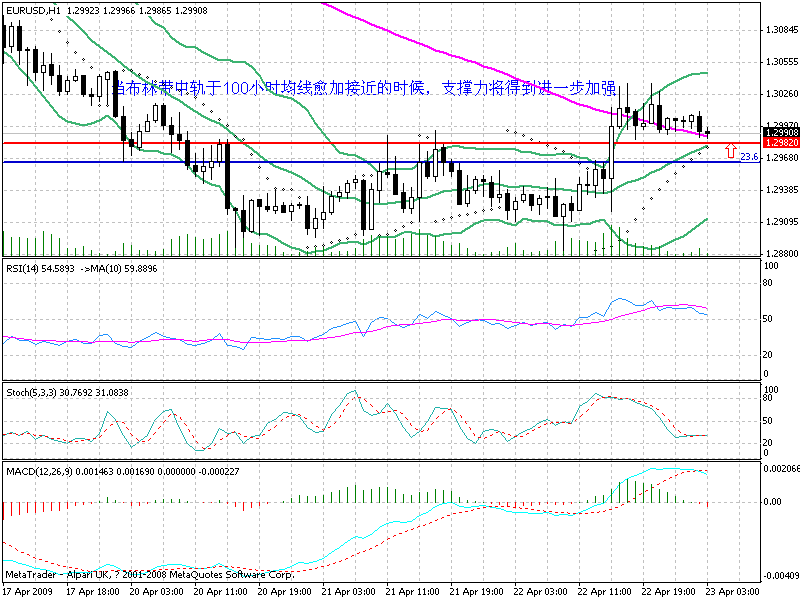Click the 80 level on RSI scale
The height and width of the screenshot is (600, 800).
(x=767, y=283)
